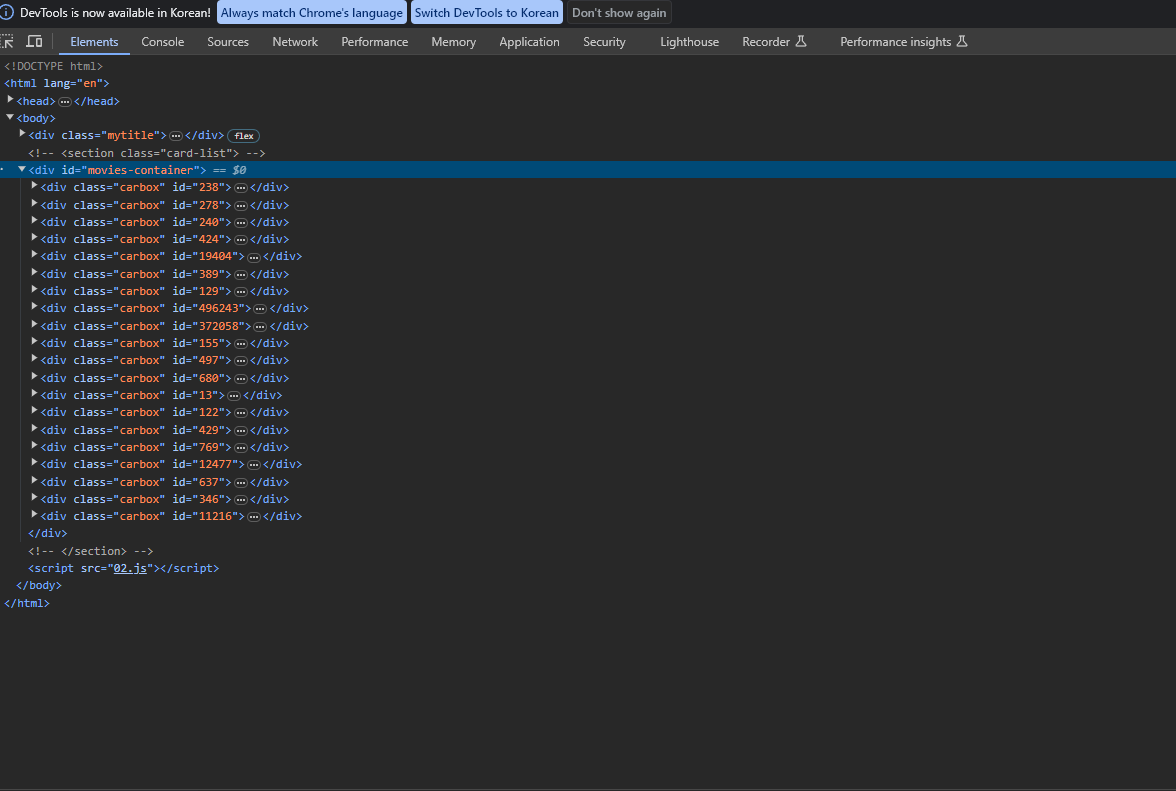The height and width of the screenshot is (791, 1176).
Task: Switch to the Memory tab
Action: point(454,42)
